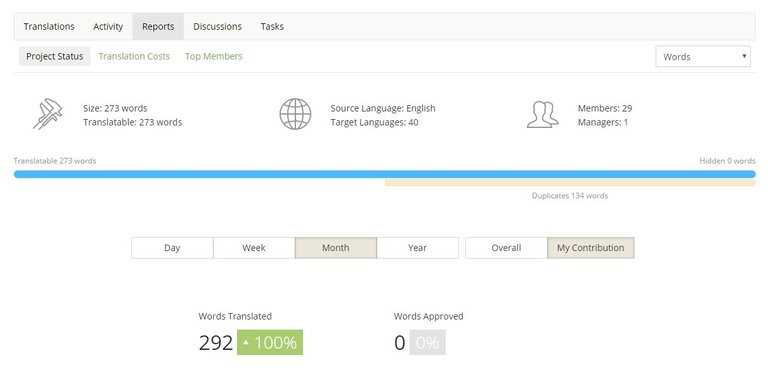The image size is (768, 381).
Task: Open the Tasks tab
Action: pyautogui.click(x=272, y=26)
